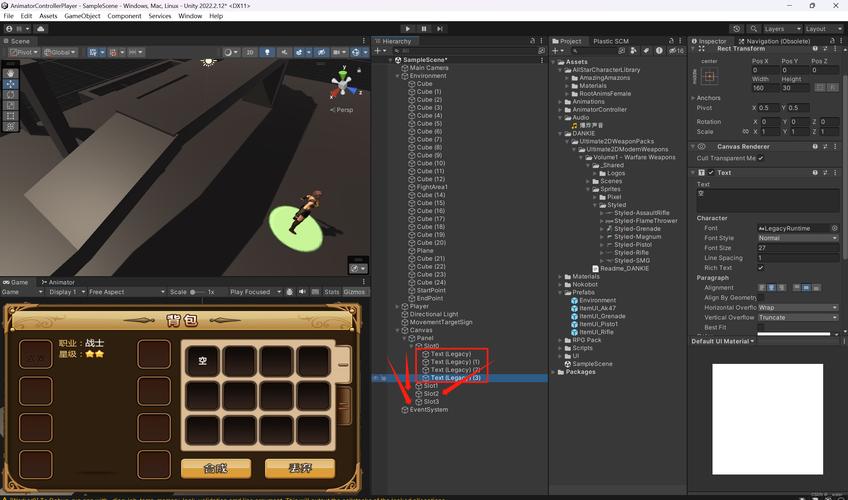Toggle the Best Fit checkbox

coord(761,328)
